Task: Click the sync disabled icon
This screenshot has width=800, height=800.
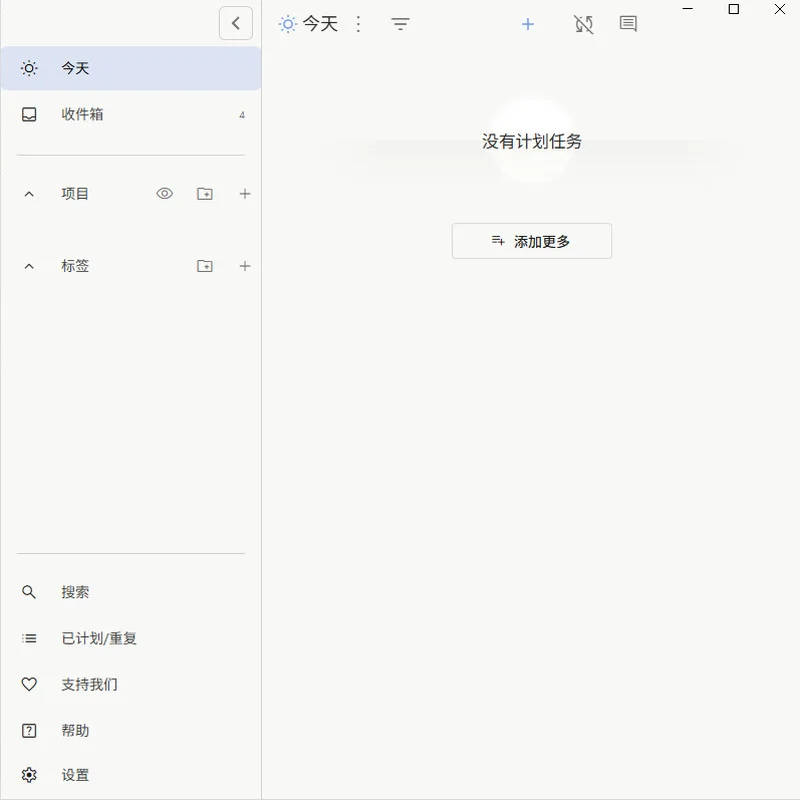Action: (584, 24)
